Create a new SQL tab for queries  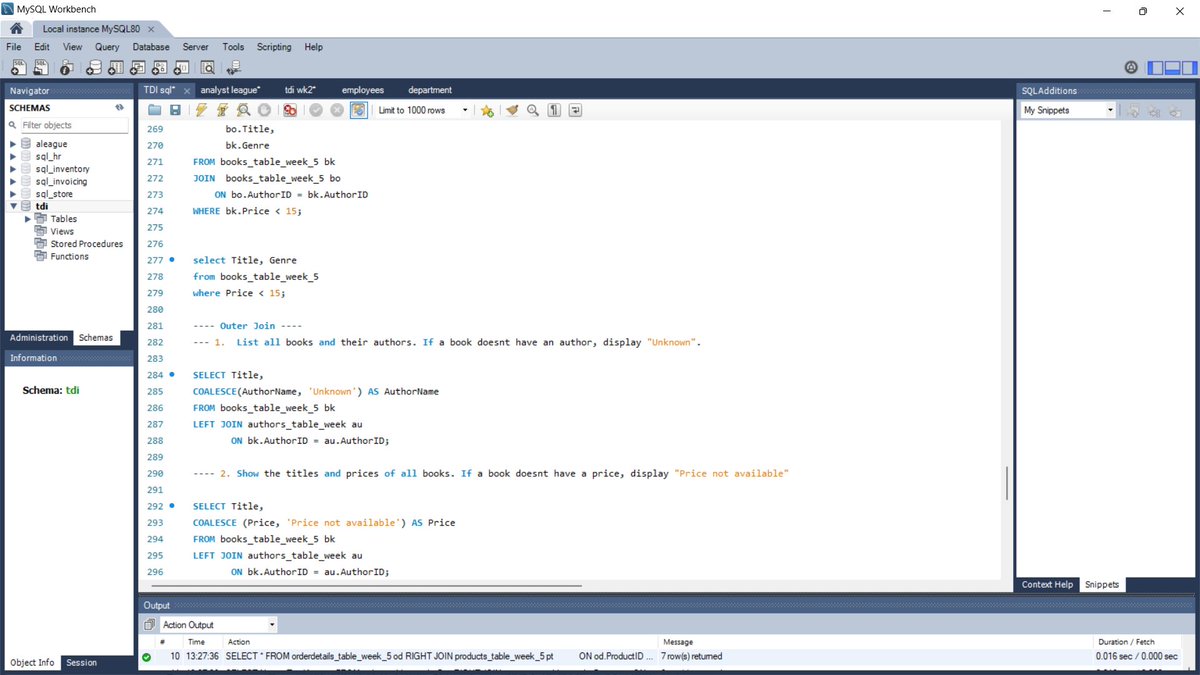pyautogui.click(x=18, y=68)
